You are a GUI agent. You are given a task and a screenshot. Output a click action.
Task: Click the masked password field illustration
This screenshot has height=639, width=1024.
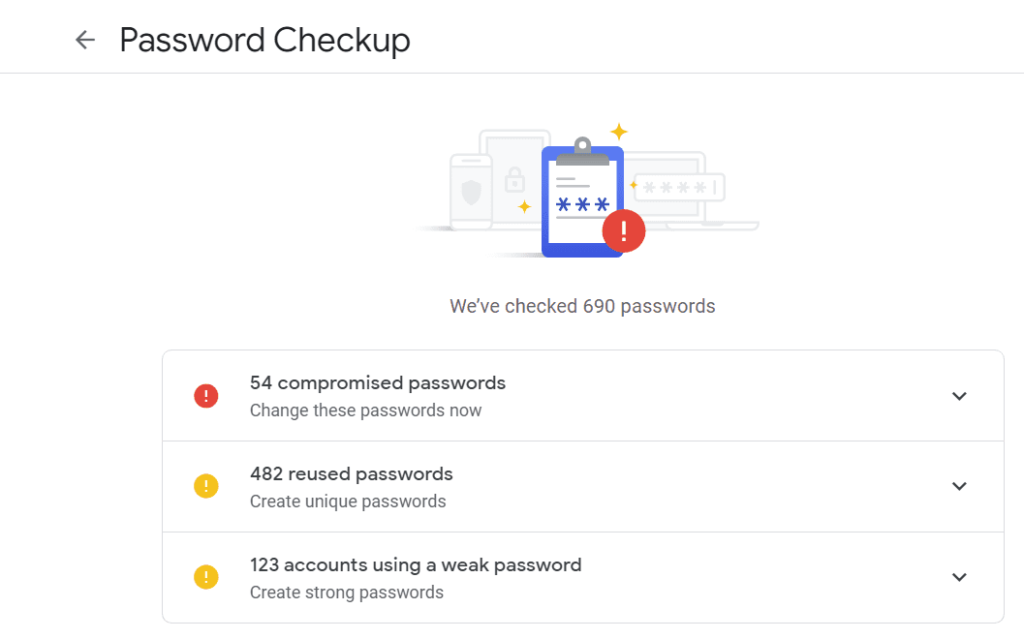tap(680, 187)
